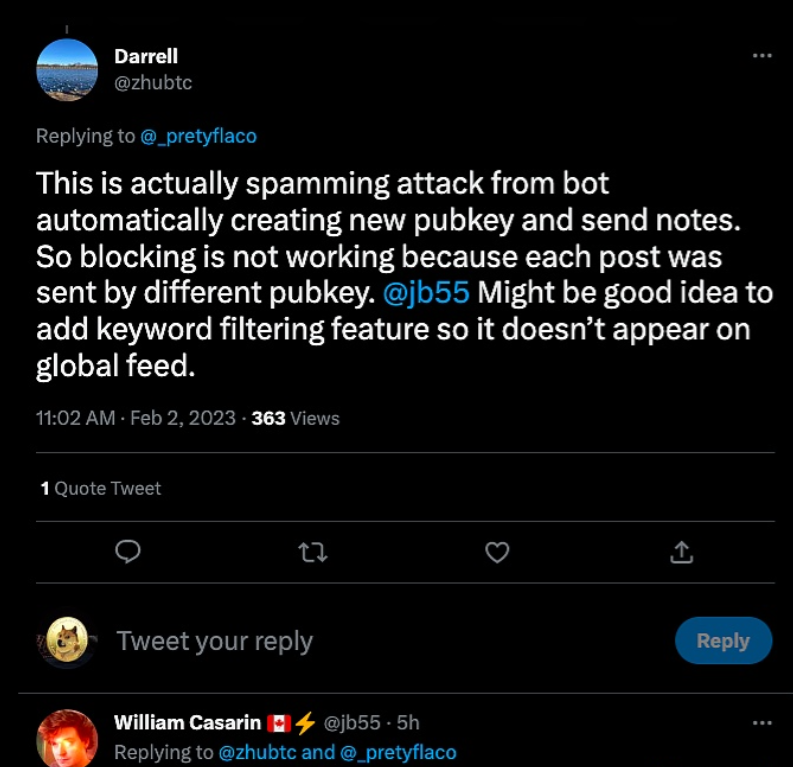793x767 pixels.
Task: Open William Casarin's profile avatar
Action: pyautogui.click(x=67, y=738)
